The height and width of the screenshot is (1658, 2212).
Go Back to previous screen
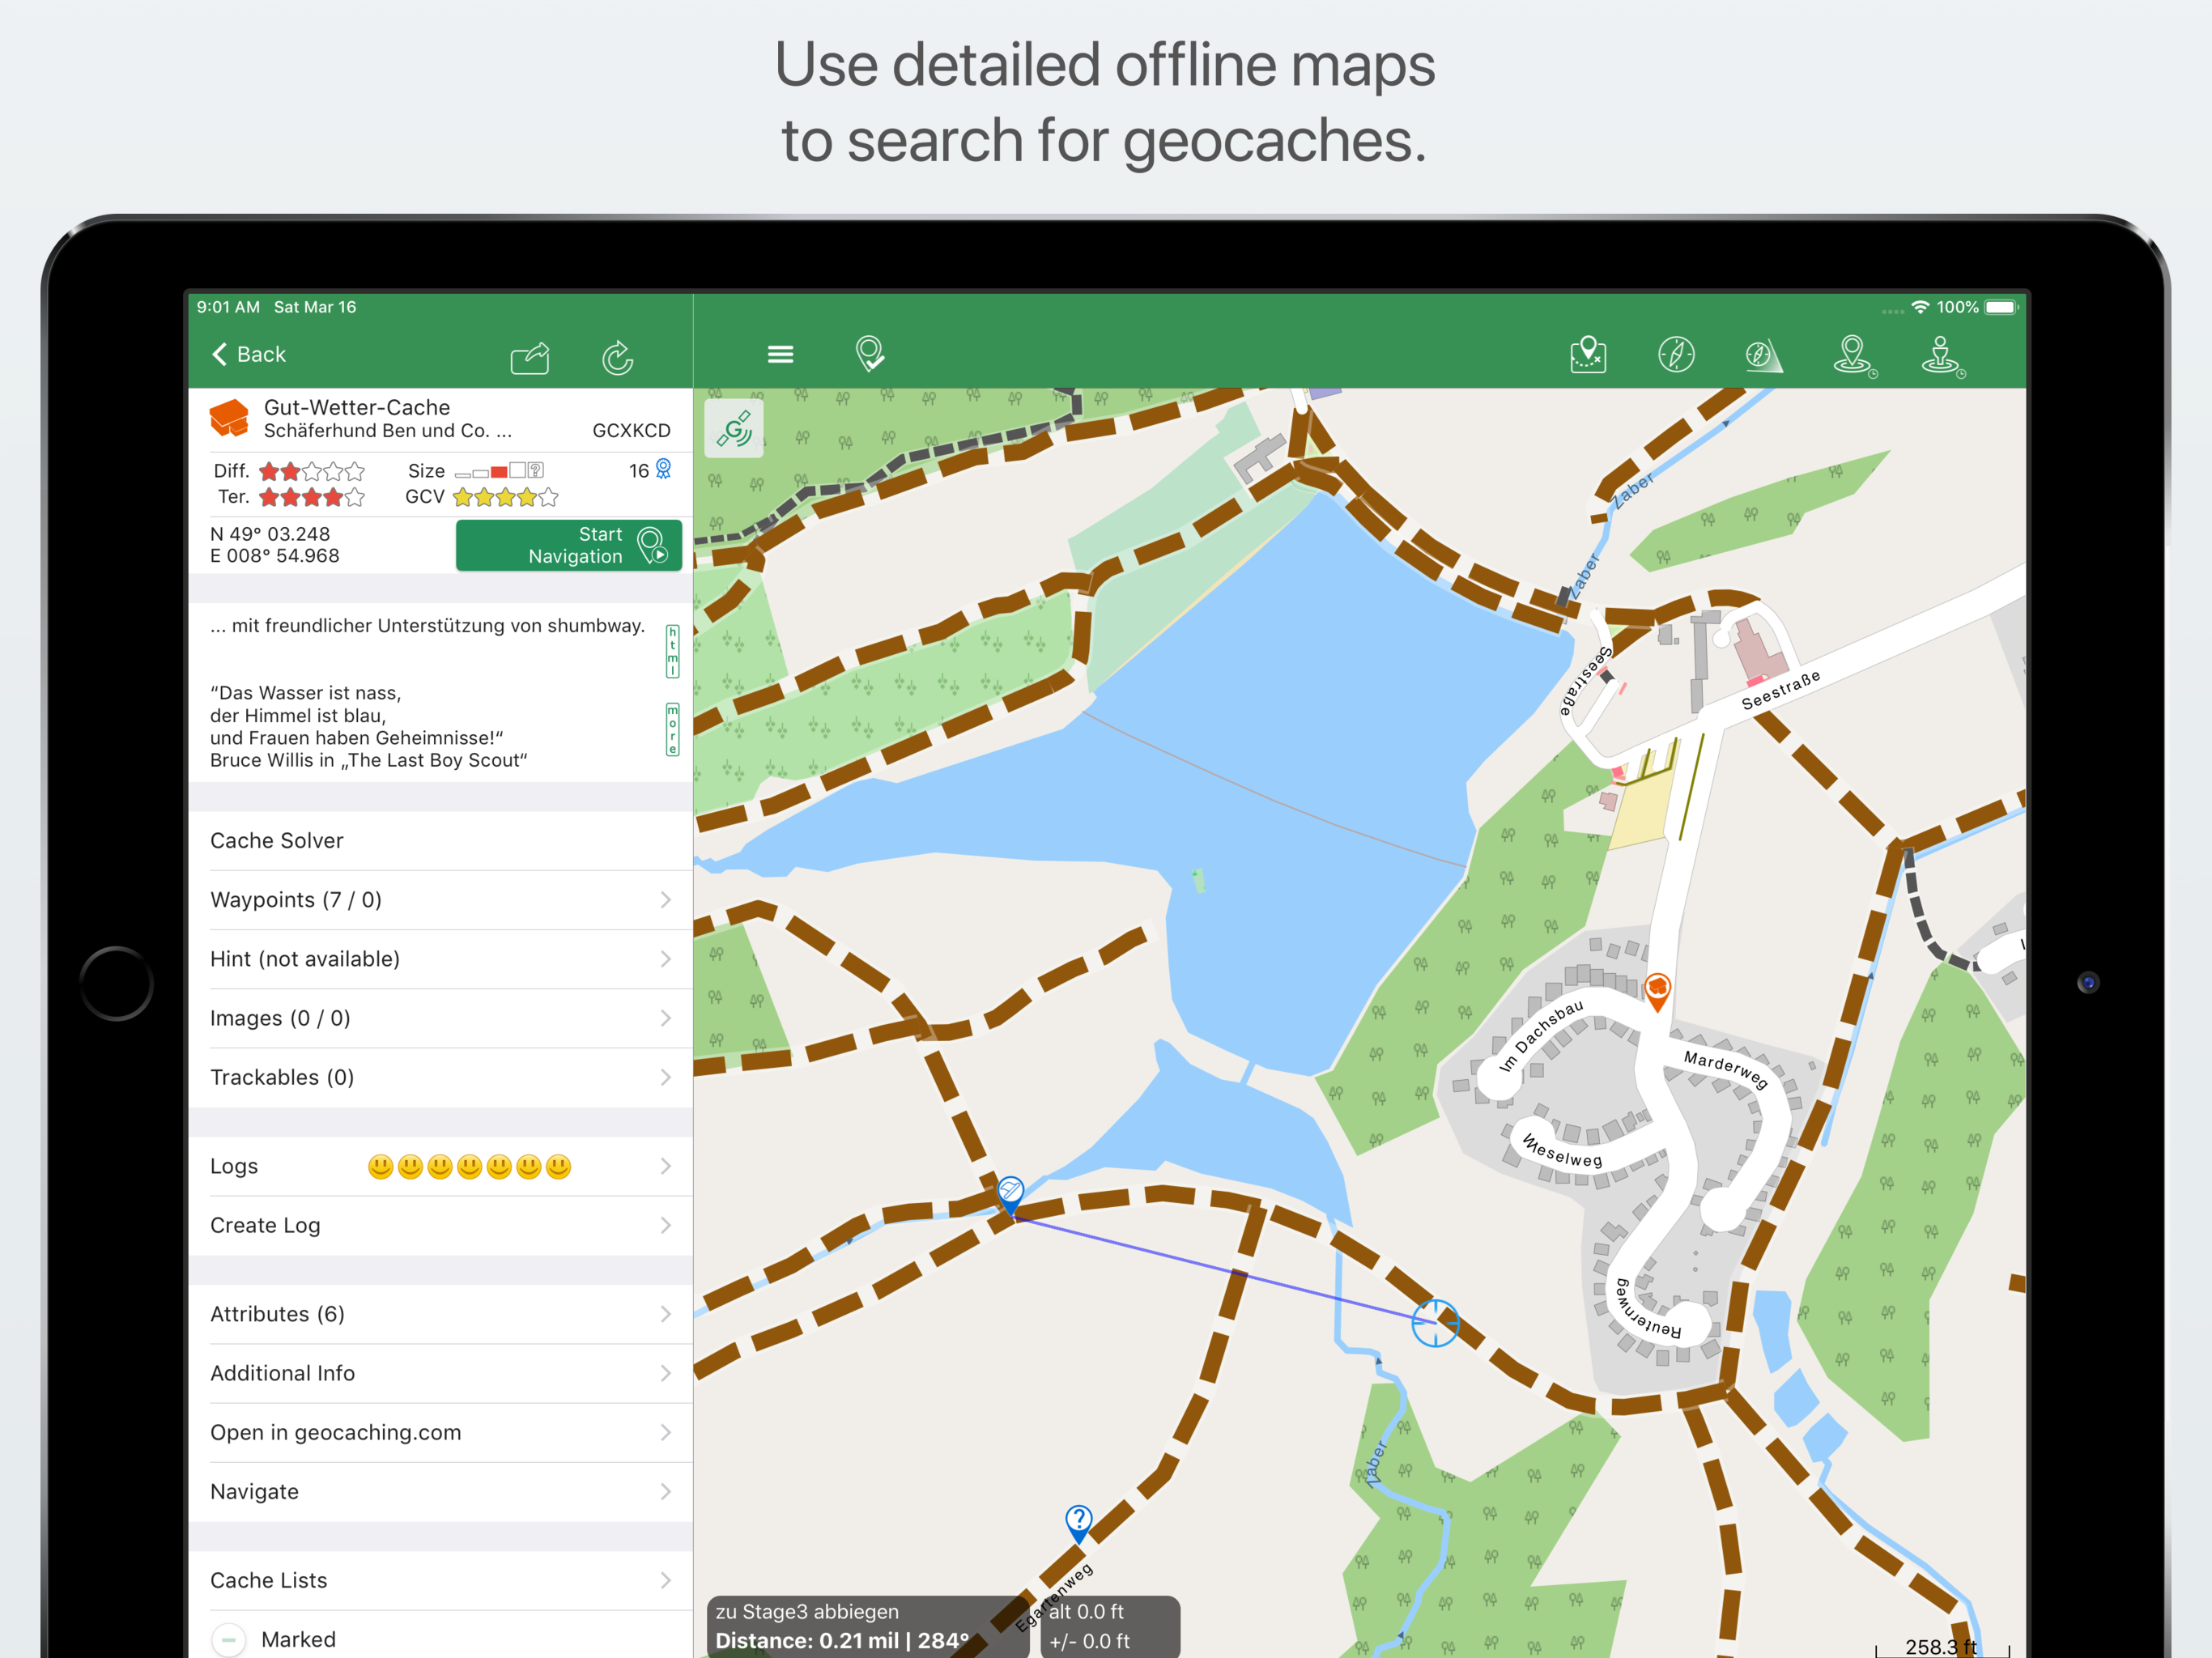coord(249,354)
